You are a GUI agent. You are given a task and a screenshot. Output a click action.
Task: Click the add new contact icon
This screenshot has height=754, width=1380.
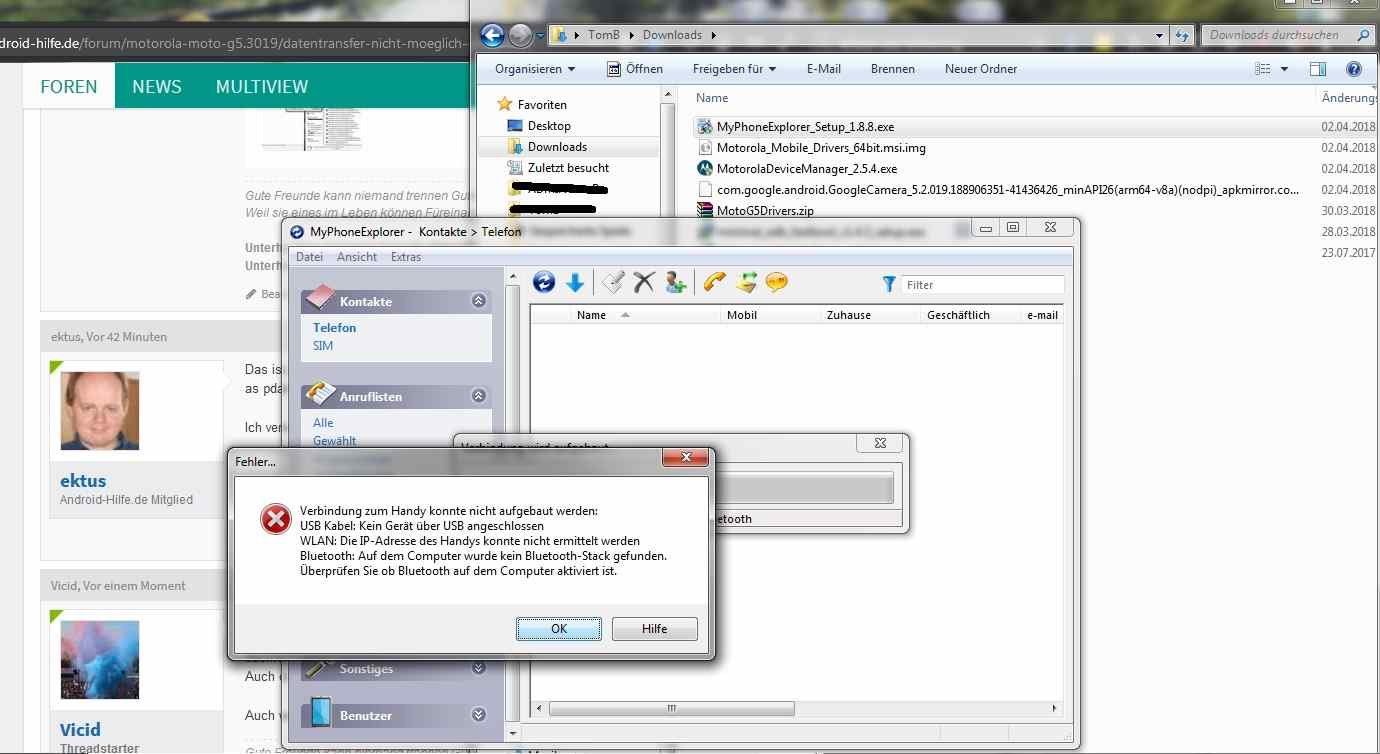[x=675, y=283]
